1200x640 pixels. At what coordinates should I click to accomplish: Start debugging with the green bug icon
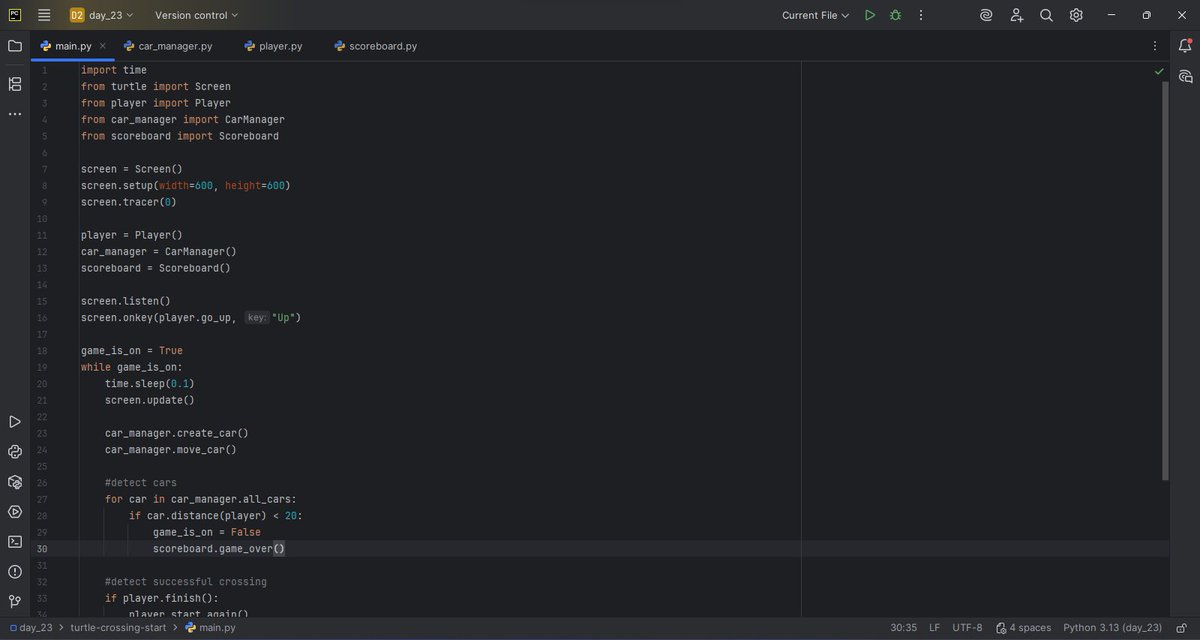click(x=895, y=15)
